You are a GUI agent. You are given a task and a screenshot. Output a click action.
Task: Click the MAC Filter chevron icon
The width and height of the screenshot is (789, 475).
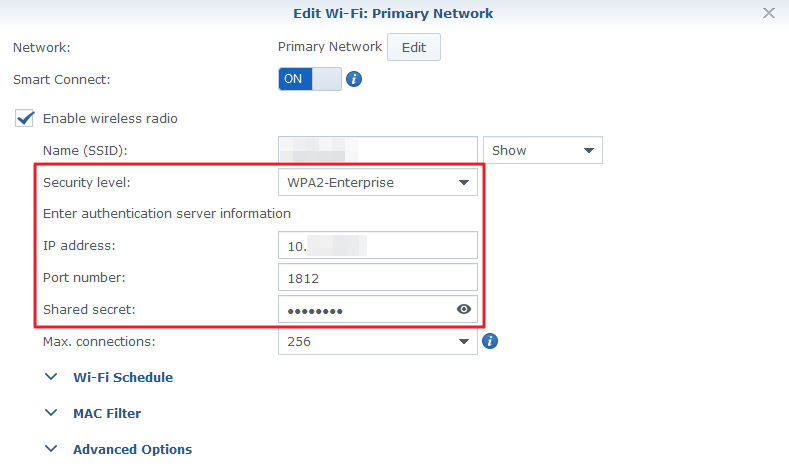tap(51, 413)
